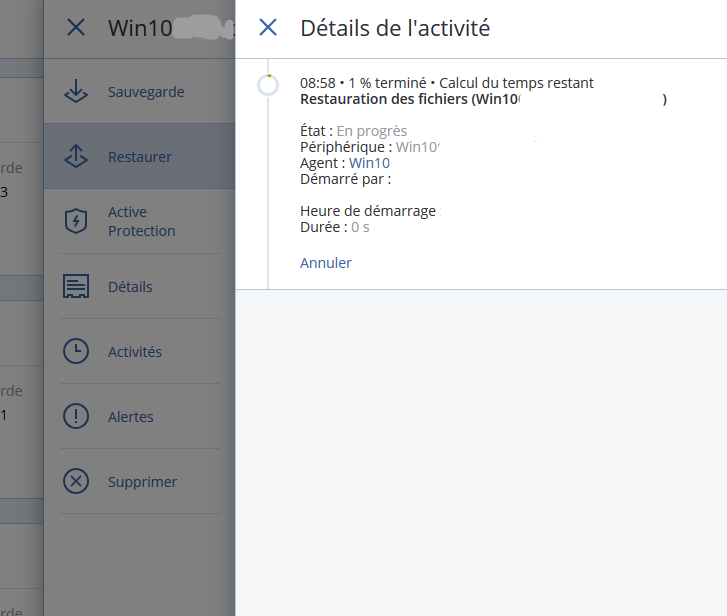The width and height of the screenshot is (727, 616).
Task: Close the Win10 device panel
Action: tap(76, 27)
